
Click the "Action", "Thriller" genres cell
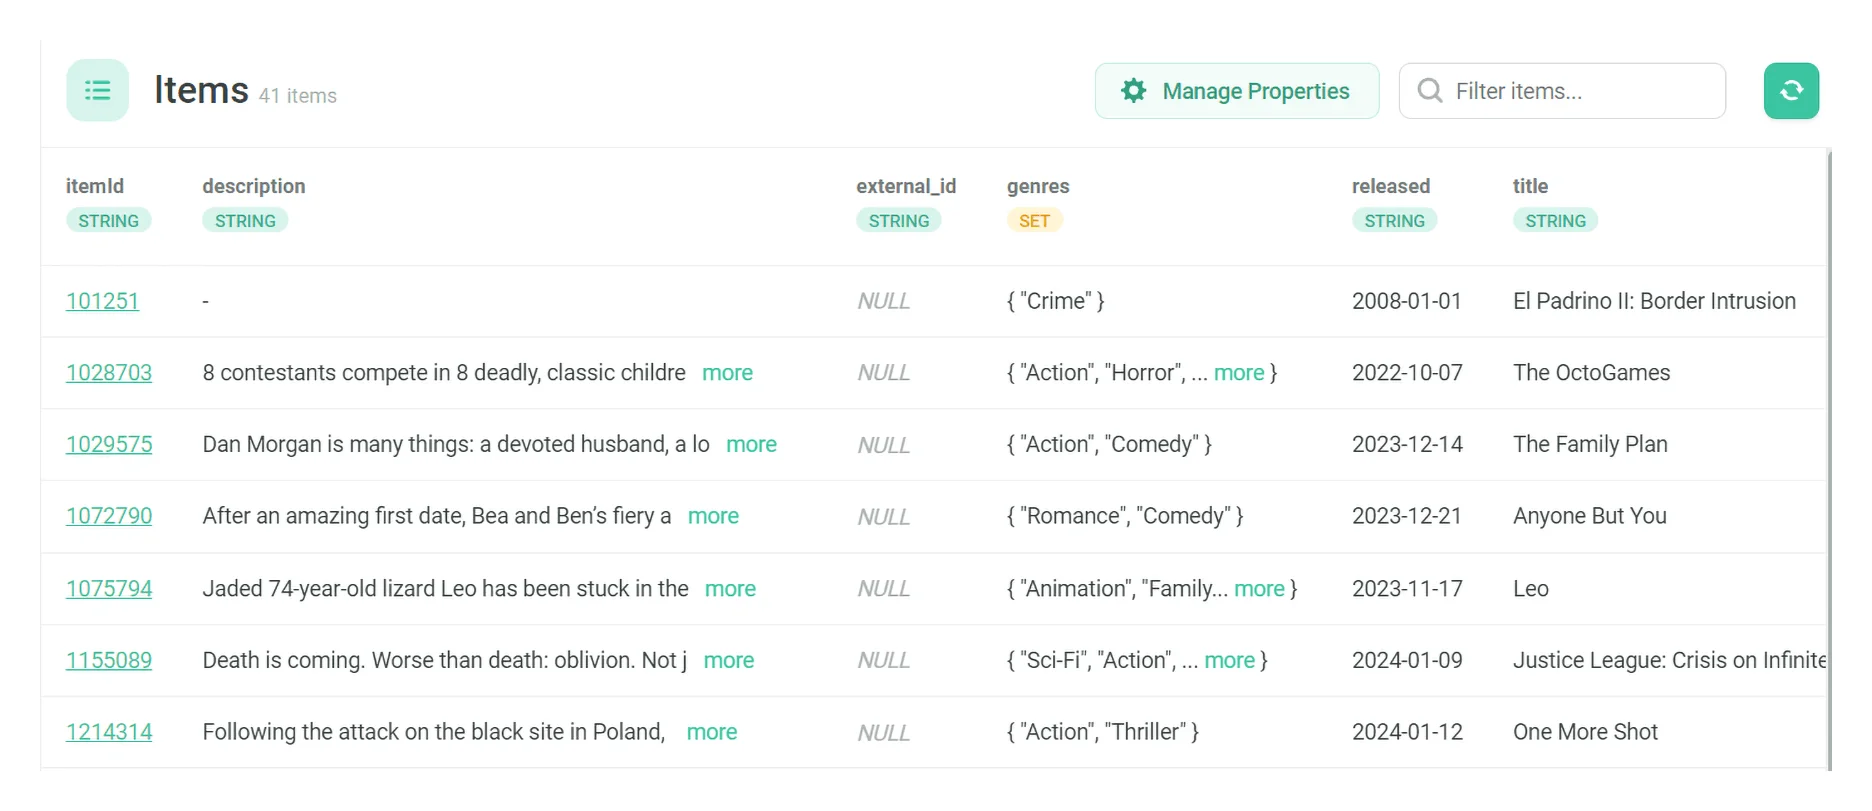[1103, 732]
